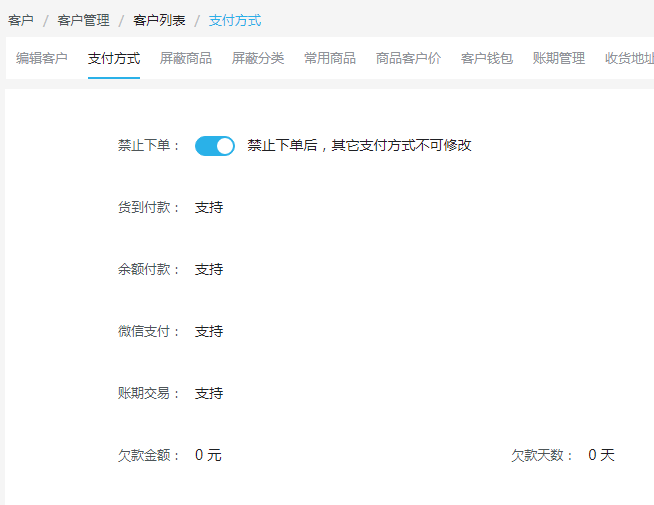Click the 余额付款 支持 value

[x=209, y=269]
